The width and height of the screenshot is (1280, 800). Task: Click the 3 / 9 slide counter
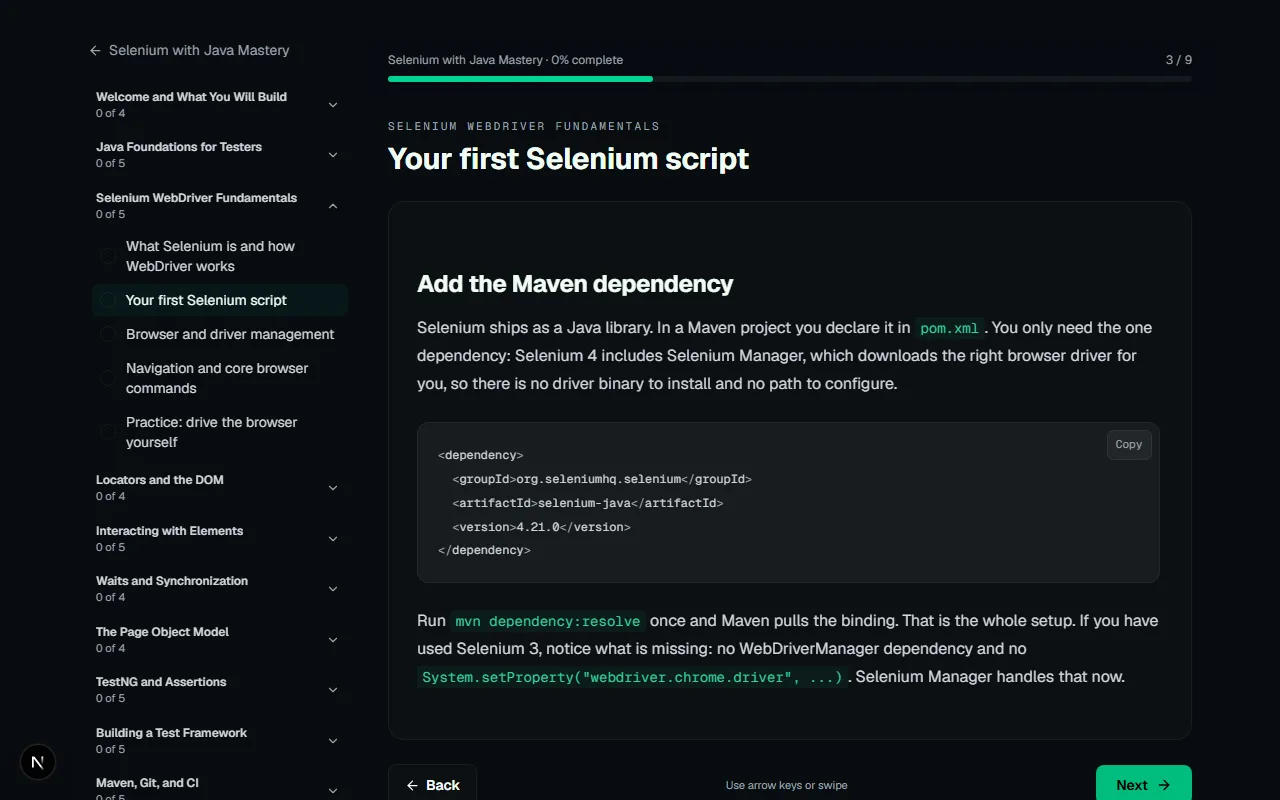[1179, 60]
